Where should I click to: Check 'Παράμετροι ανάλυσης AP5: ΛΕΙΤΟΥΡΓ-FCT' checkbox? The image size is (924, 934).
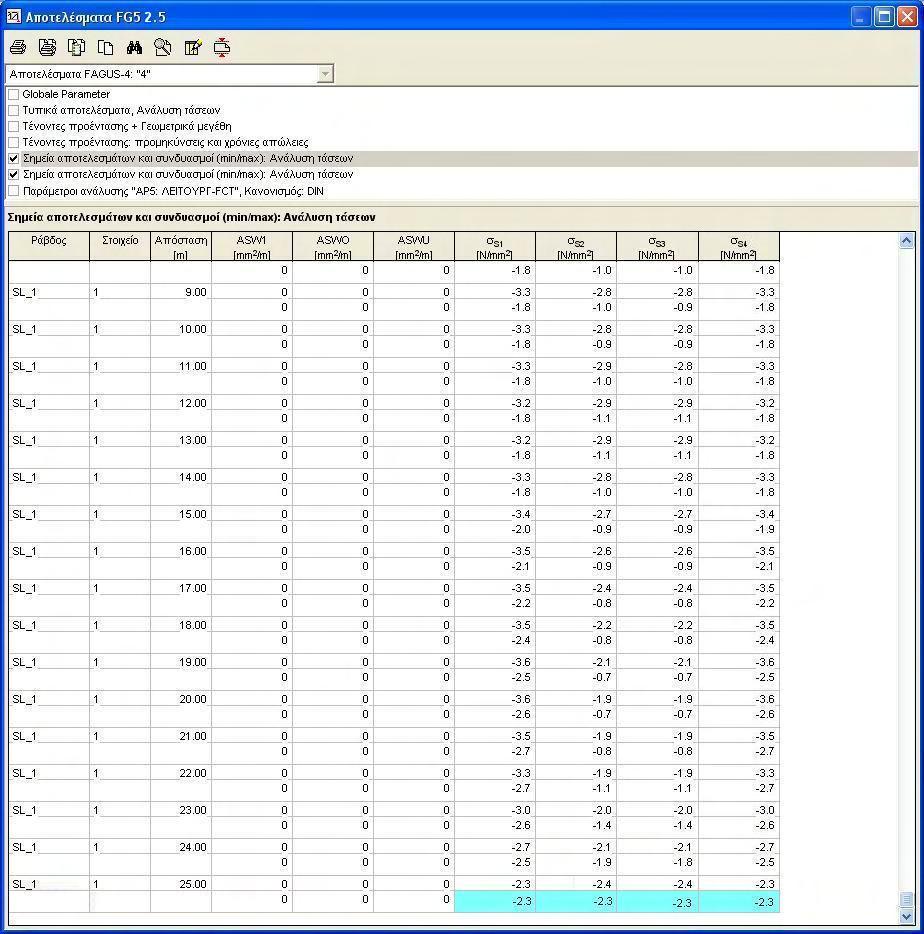point(14,191)
